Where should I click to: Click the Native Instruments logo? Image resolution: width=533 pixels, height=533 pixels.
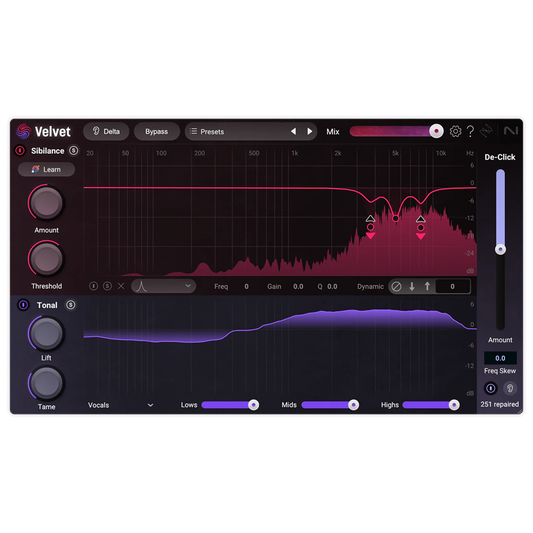511,131
